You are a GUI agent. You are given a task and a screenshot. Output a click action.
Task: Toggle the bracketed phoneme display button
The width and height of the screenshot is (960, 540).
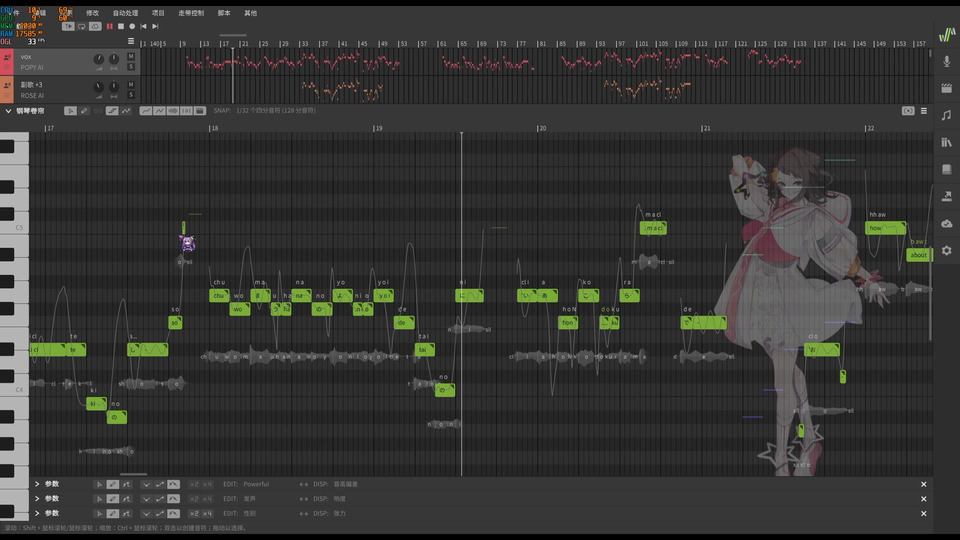point(186,111)
